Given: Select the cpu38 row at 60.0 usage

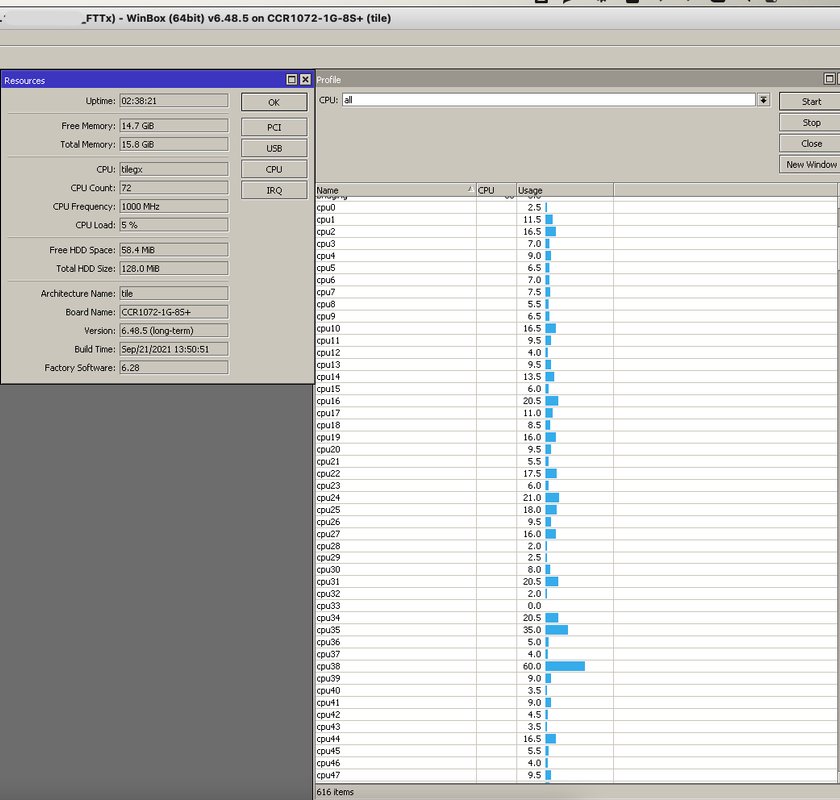Looking at the screenshot, I should [x=576, y=666].
